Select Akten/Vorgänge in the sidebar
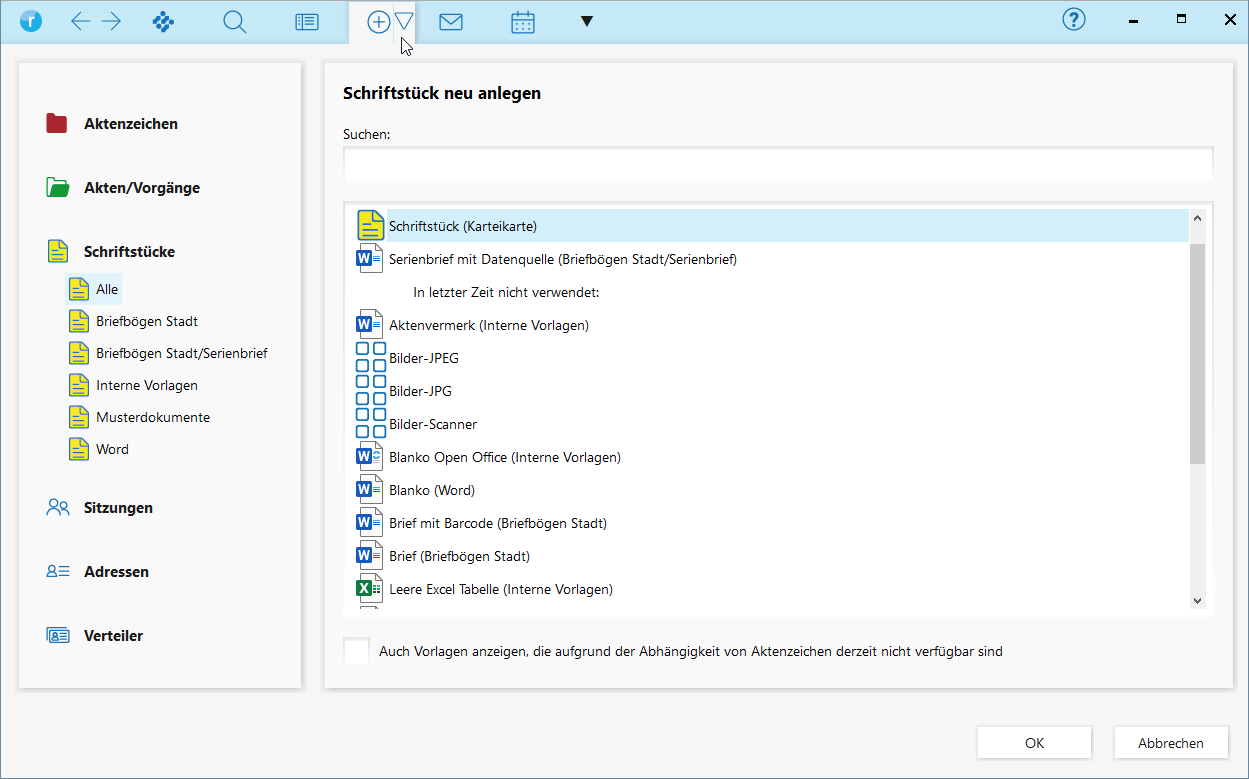Screen dimensions: 1249x779 pos(141,188)
